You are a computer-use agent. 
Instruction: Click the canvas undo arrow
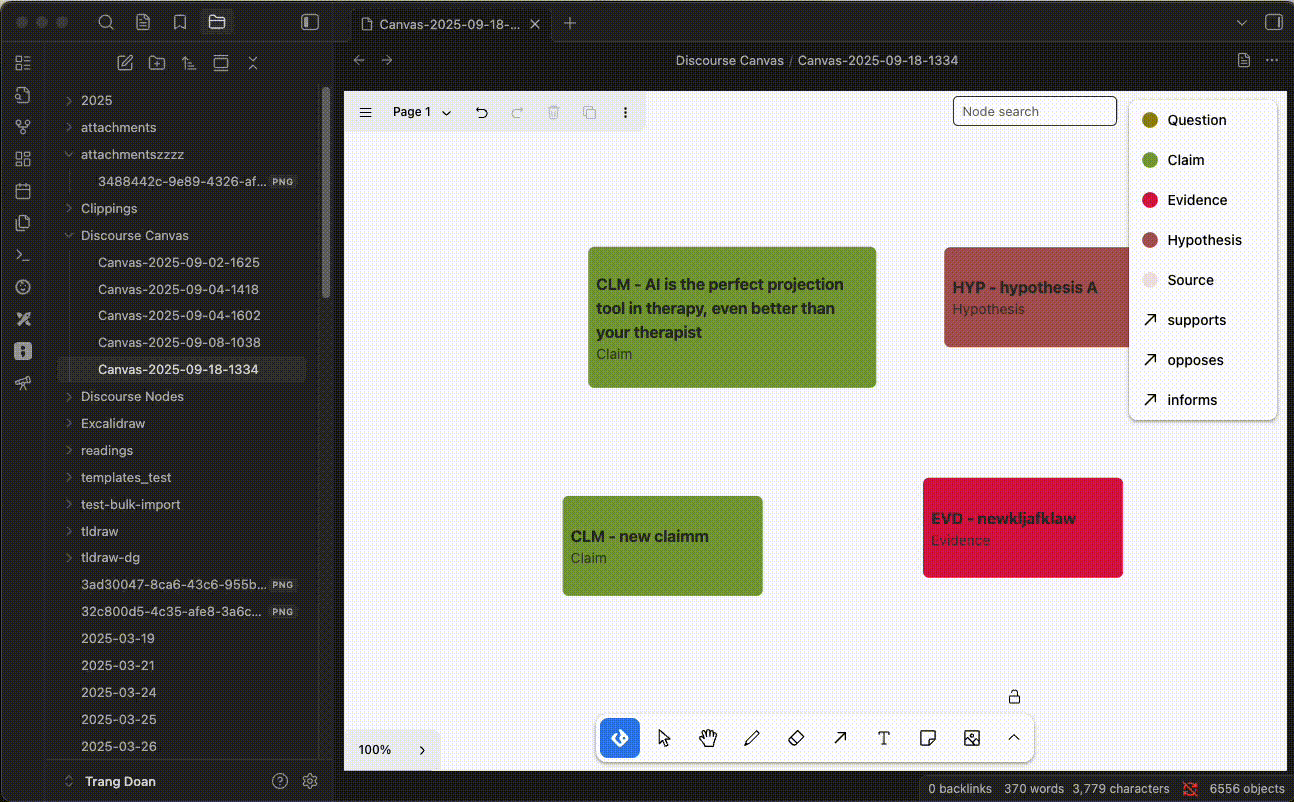482,113
